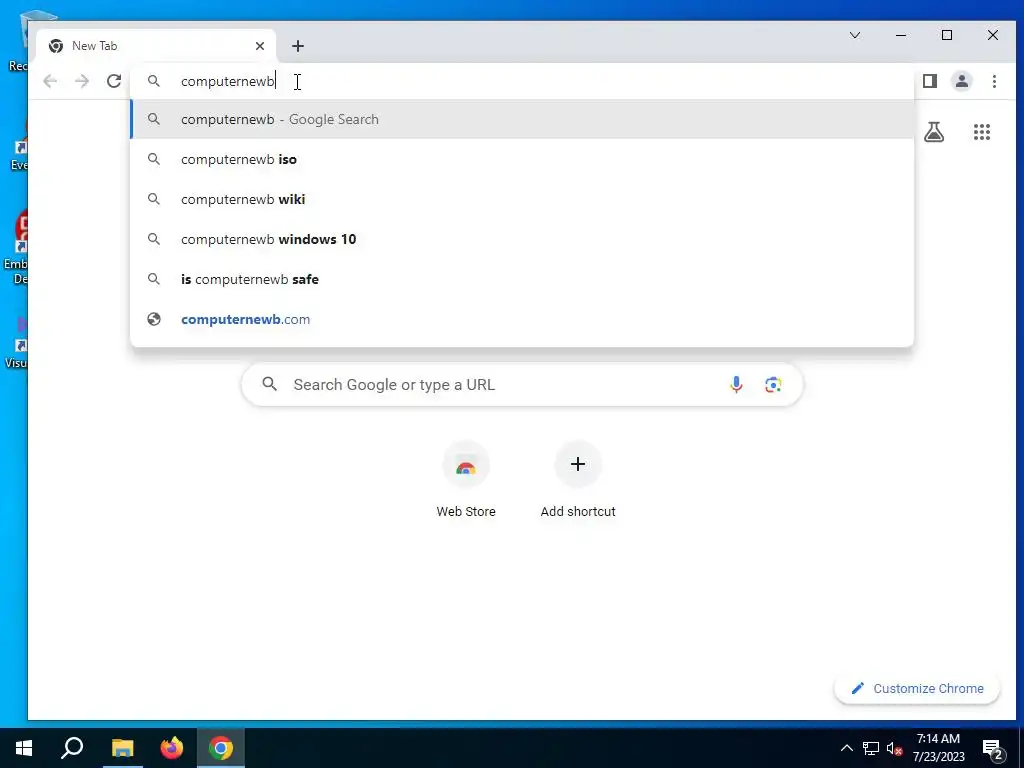This screenshot has height=768, width=1024.
Task: Click the Customize Chrome button
Action: (917, 688)
